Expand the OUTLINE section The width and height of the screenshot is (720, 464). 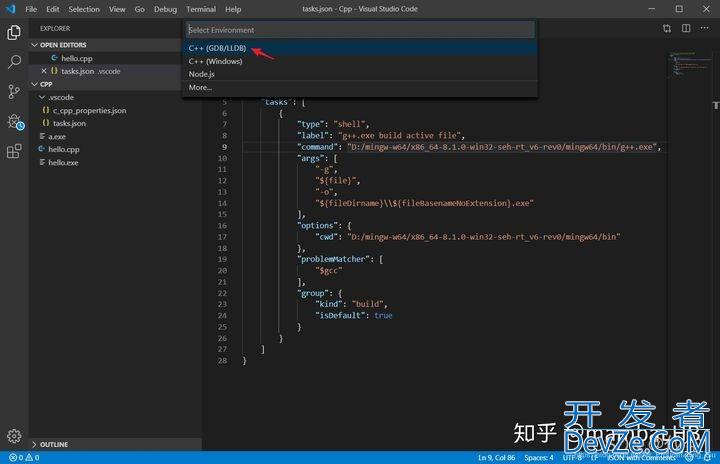pos(34,445)
